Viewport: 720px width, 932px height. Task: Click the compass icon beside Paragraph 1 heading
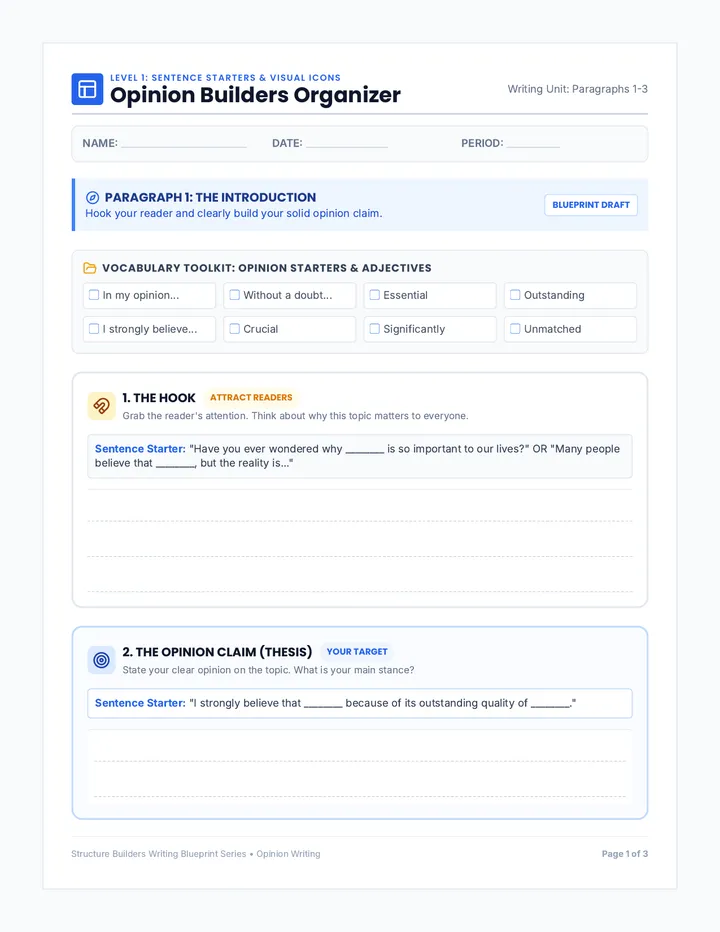[92, 198]
